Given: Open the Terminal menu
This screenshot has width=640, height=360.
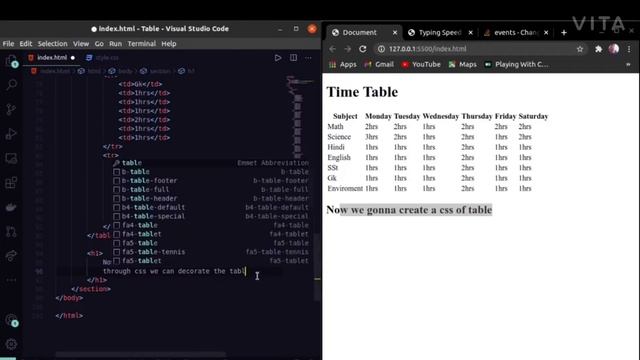Looking at the screenshot, I should point(142,44).
